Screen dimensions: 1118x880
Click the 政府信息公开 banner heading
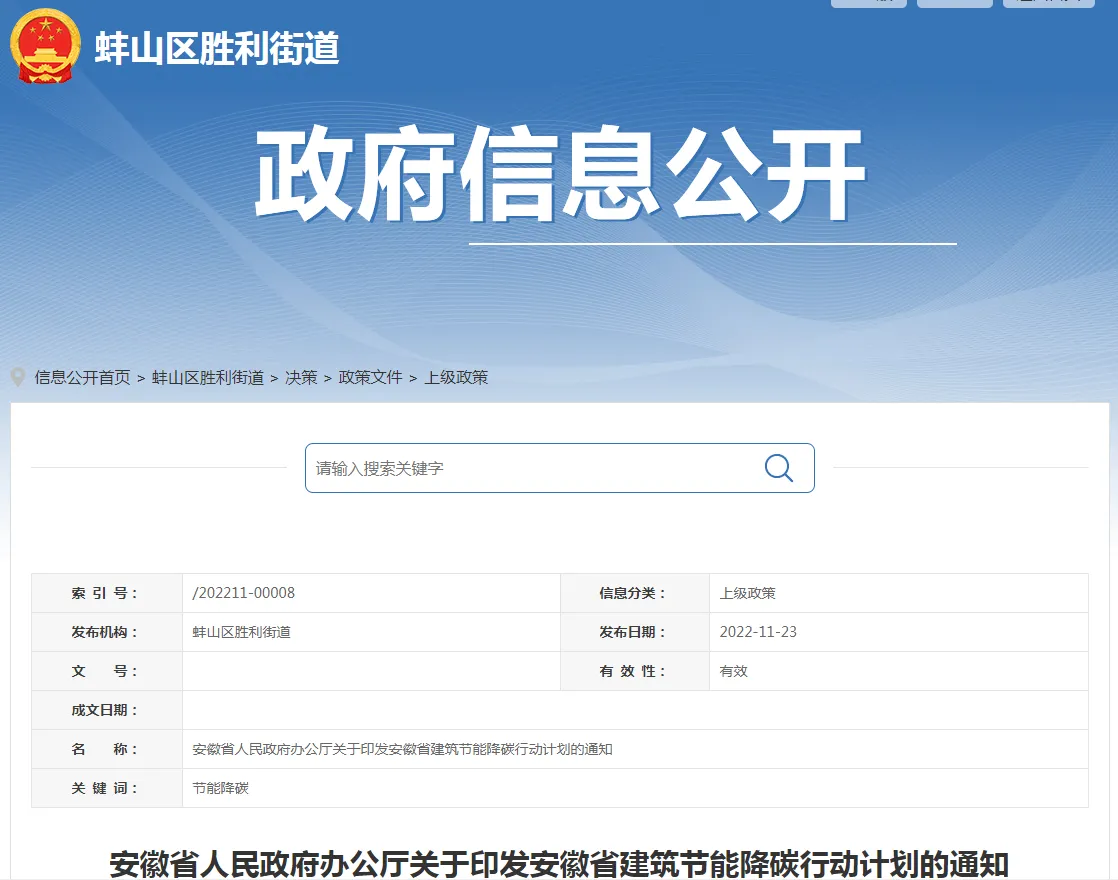560,173
